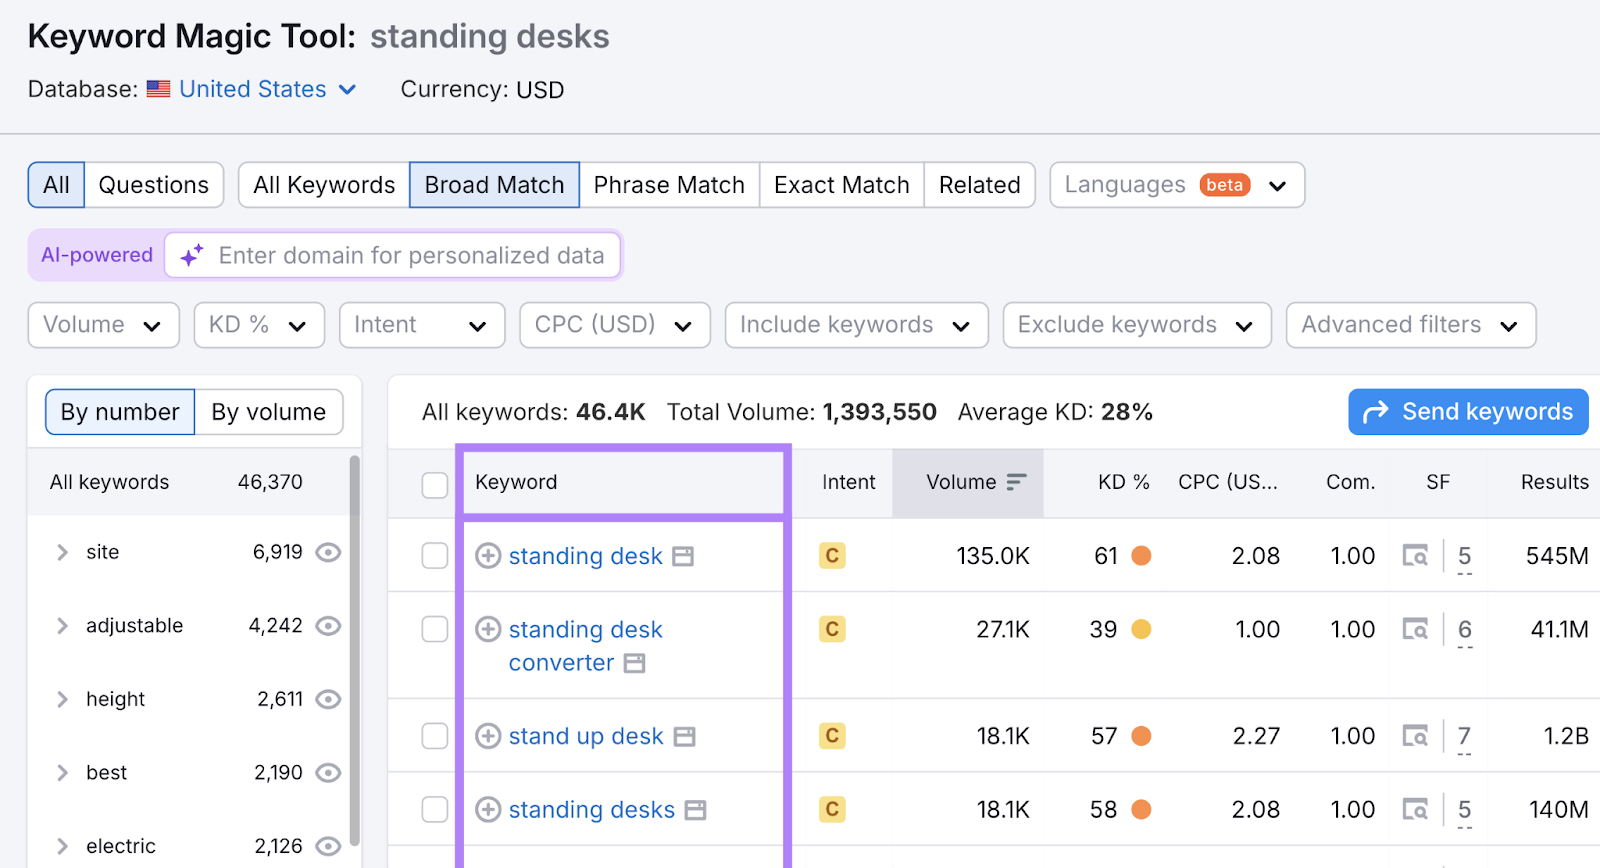Image resolution: width=1600 pixels, height=868 pixels.
Task: Toggle the eye icon for the site group
Action: pos(328,552)
